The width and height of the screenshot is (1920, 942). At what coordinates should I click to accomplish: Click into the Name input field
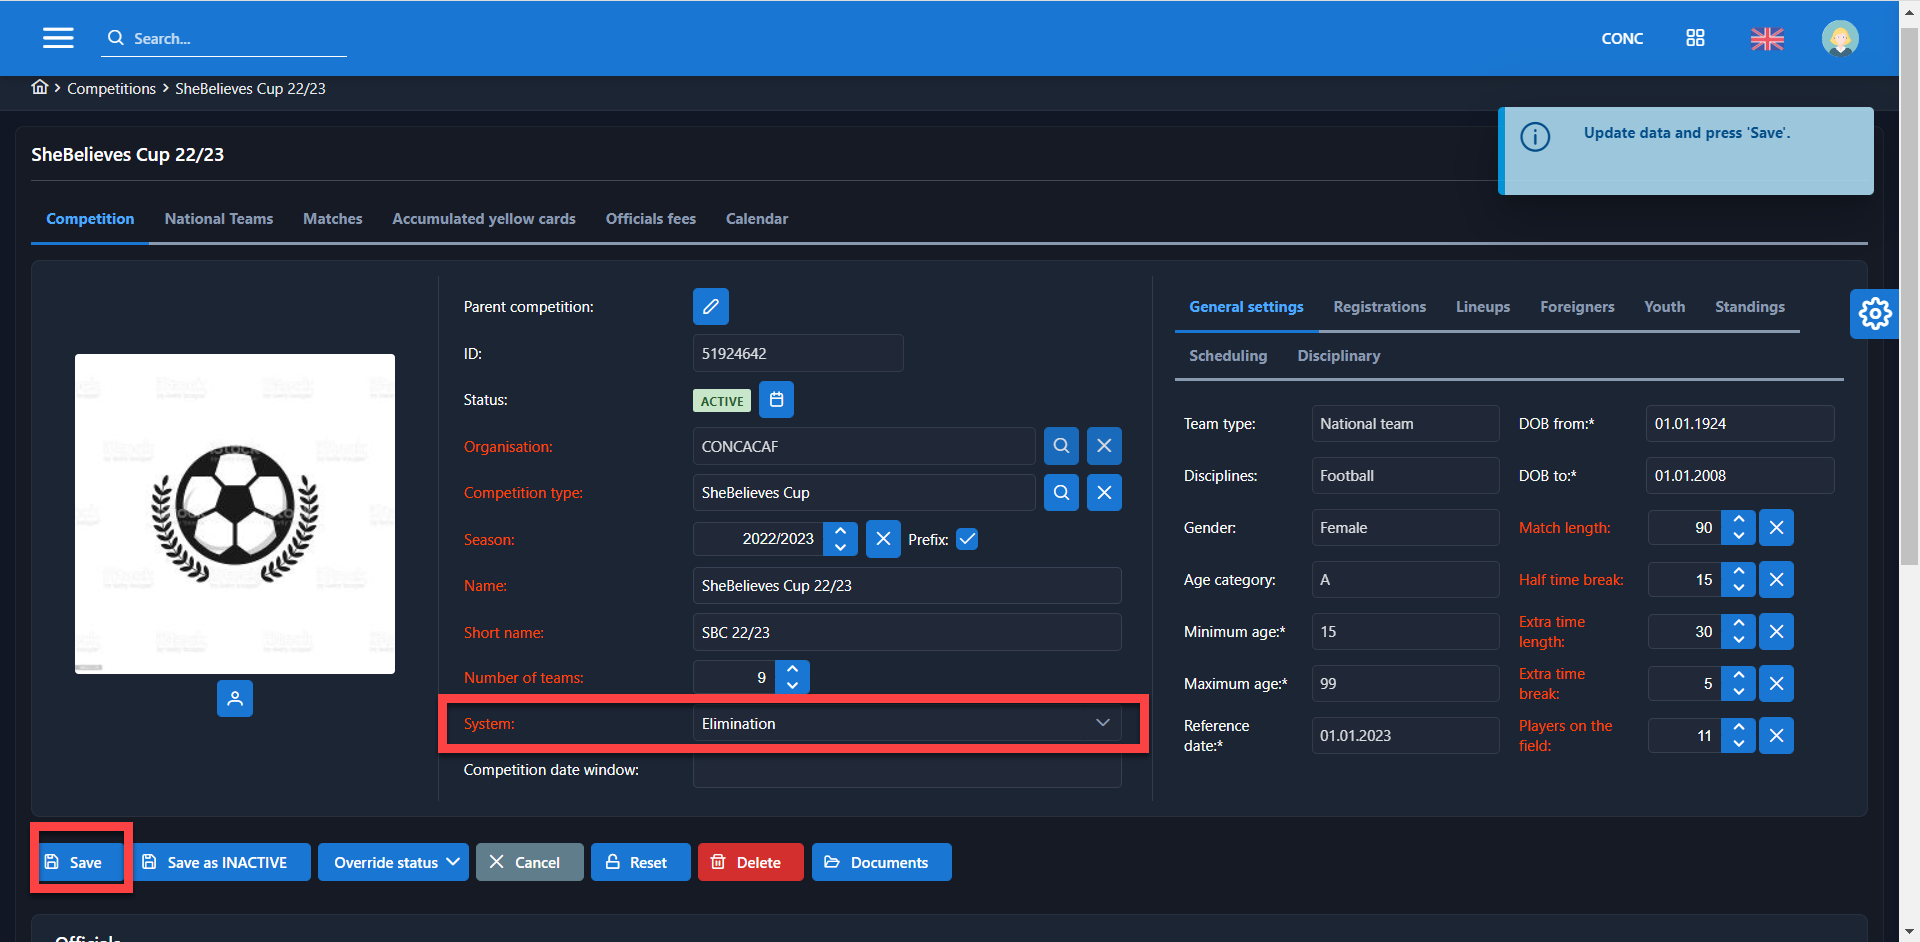tap(906, 586)
